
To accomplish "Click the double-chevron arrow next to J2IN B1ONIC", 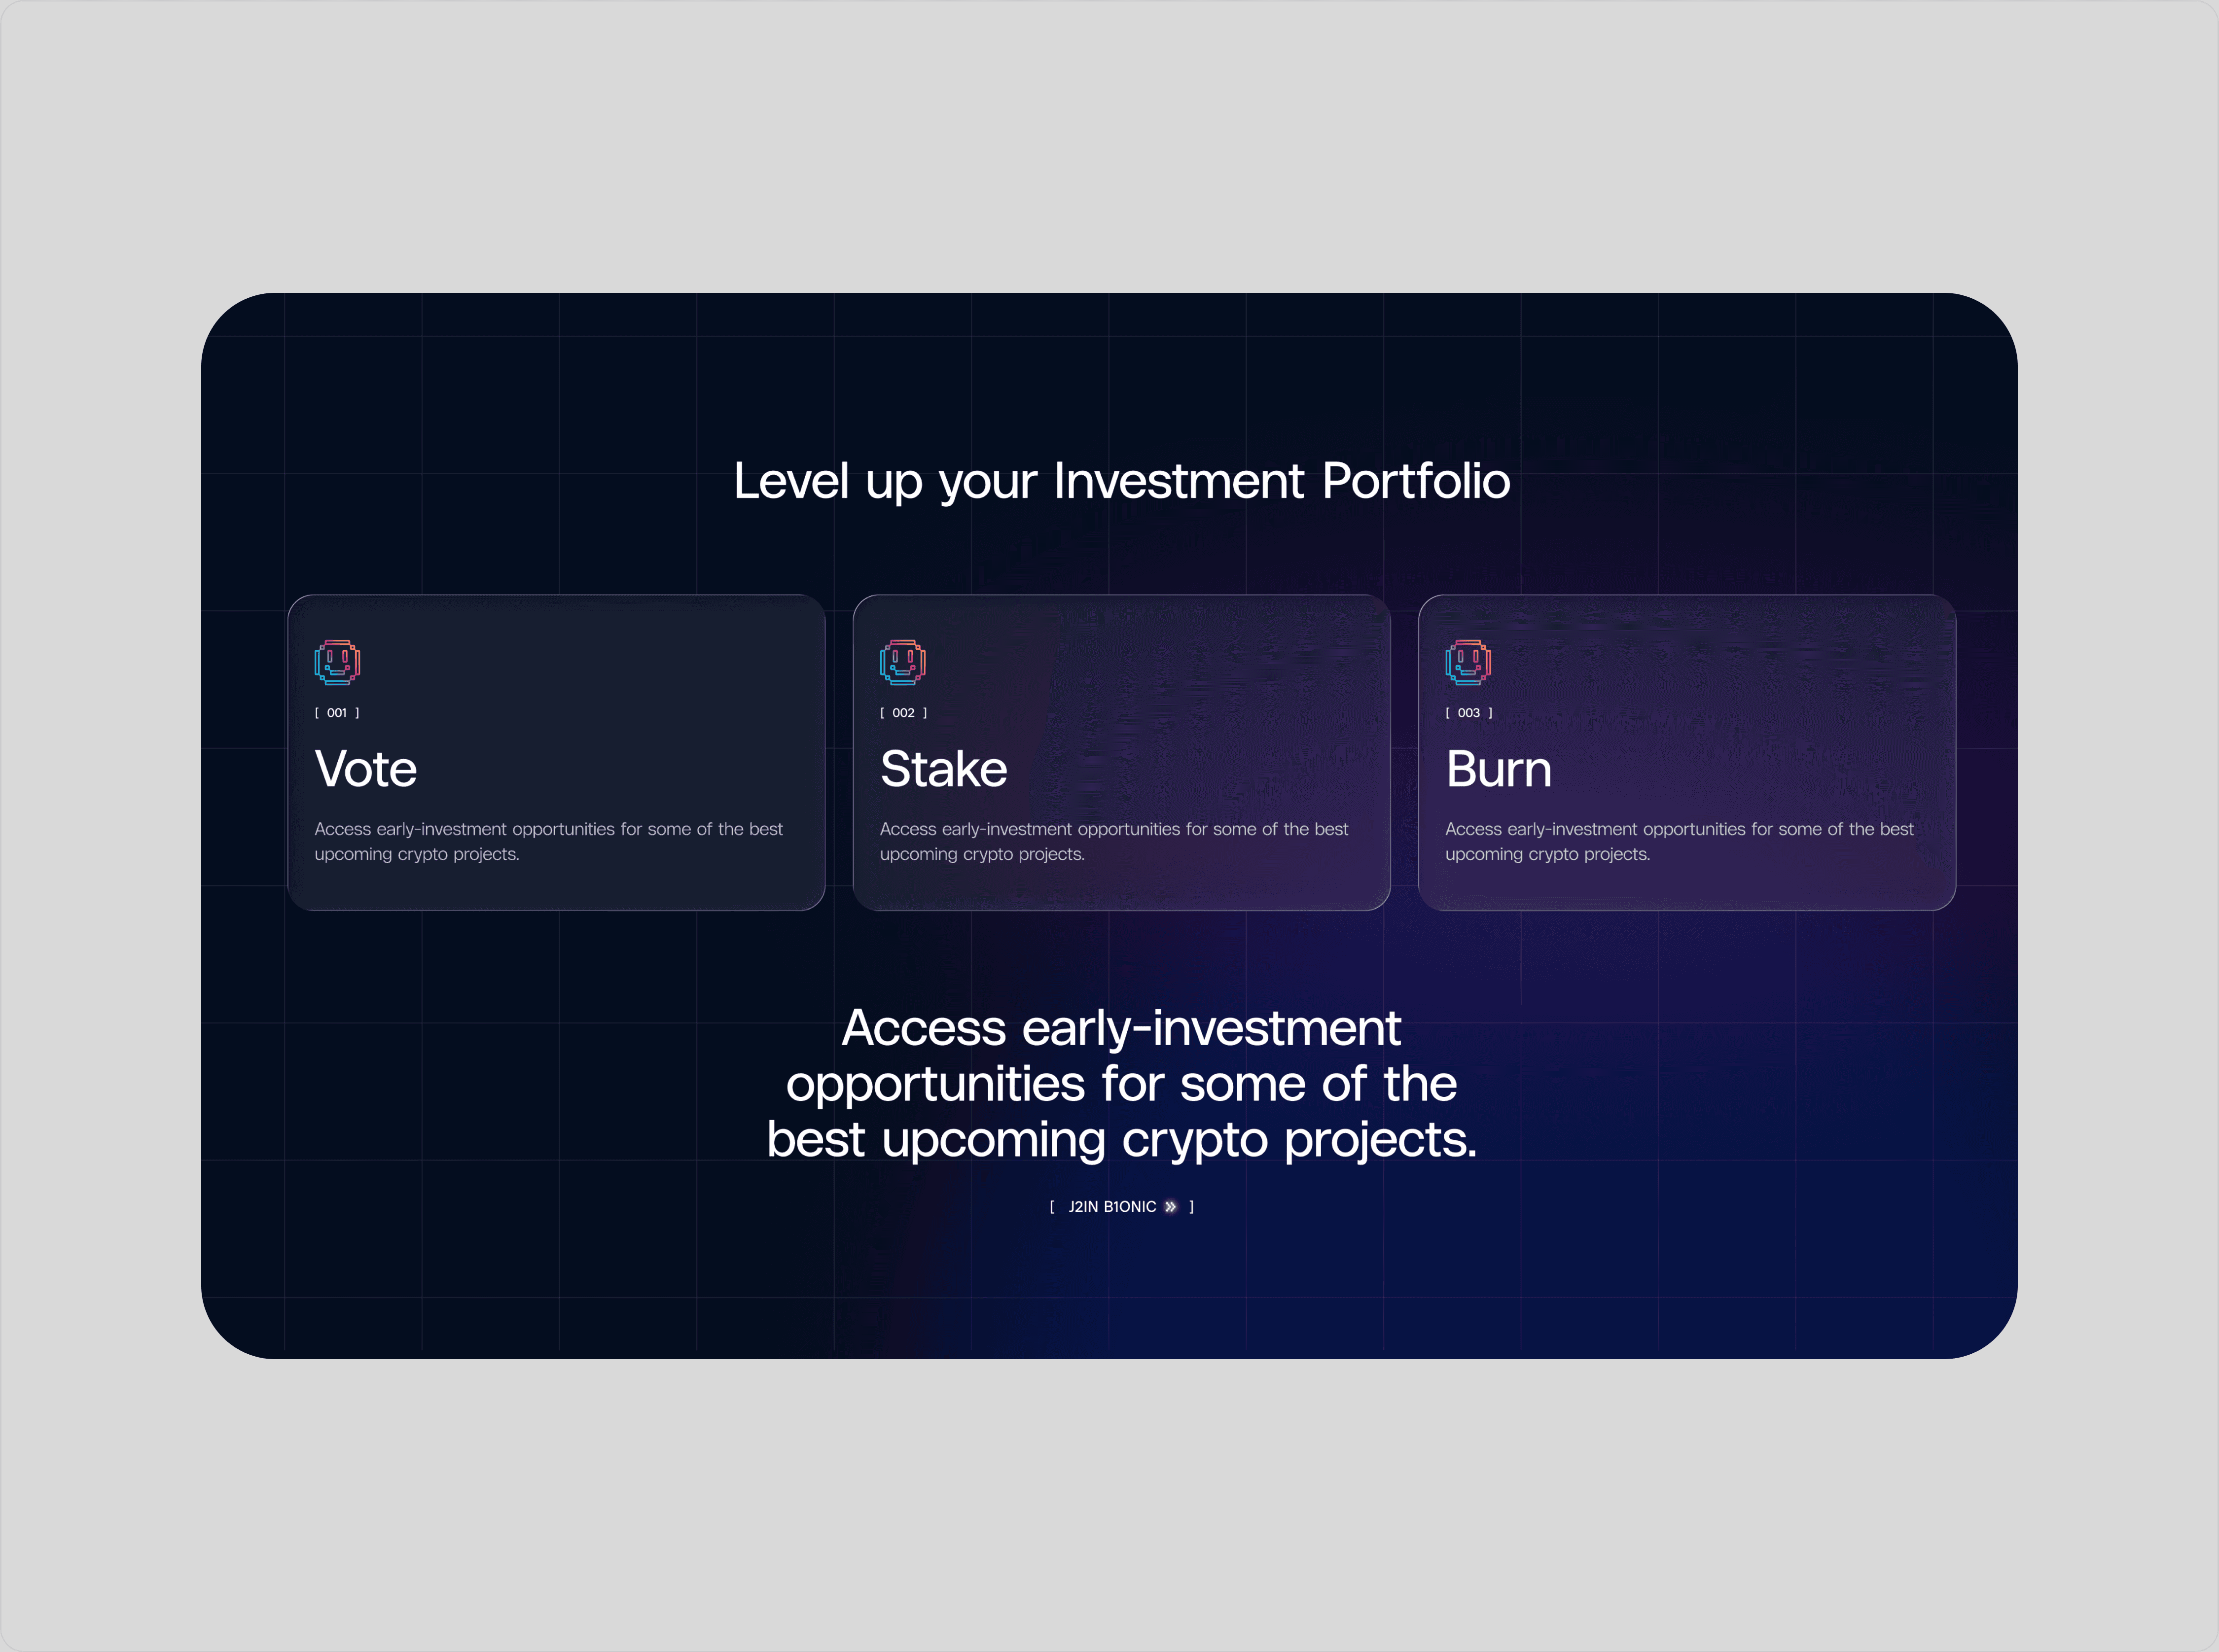I will click(1171, 1207).
